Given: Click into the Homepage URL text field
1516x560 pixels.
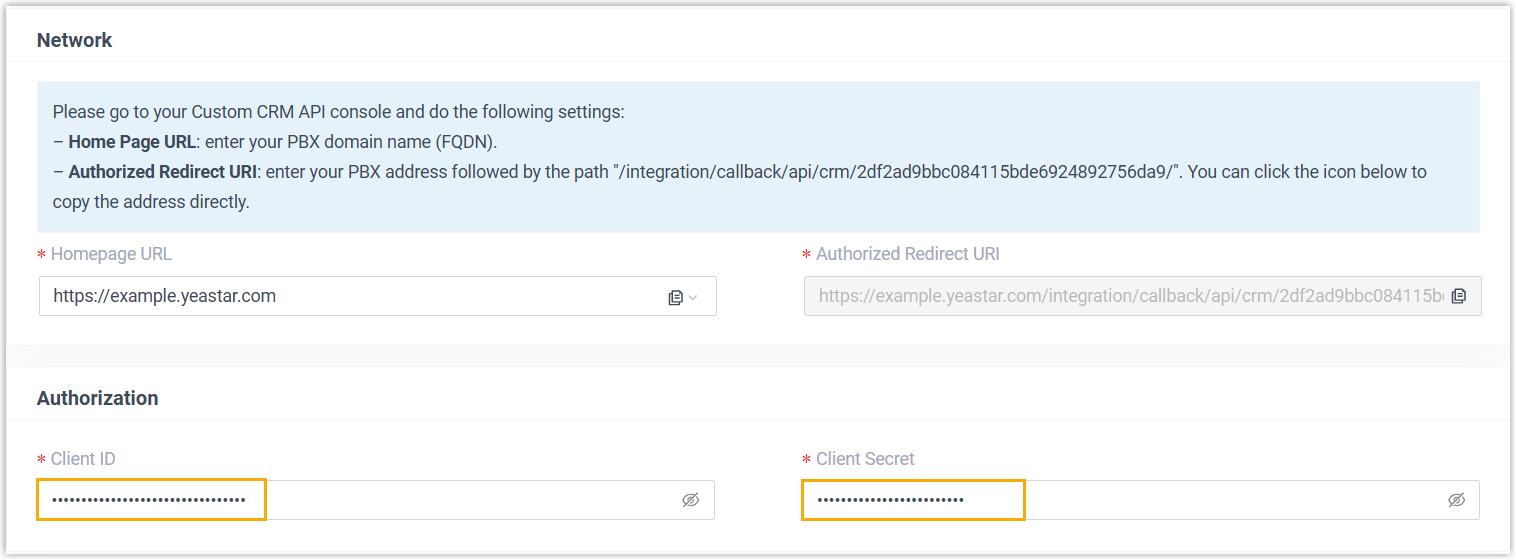Looking at the screenshot, I should tap(350, 296).
